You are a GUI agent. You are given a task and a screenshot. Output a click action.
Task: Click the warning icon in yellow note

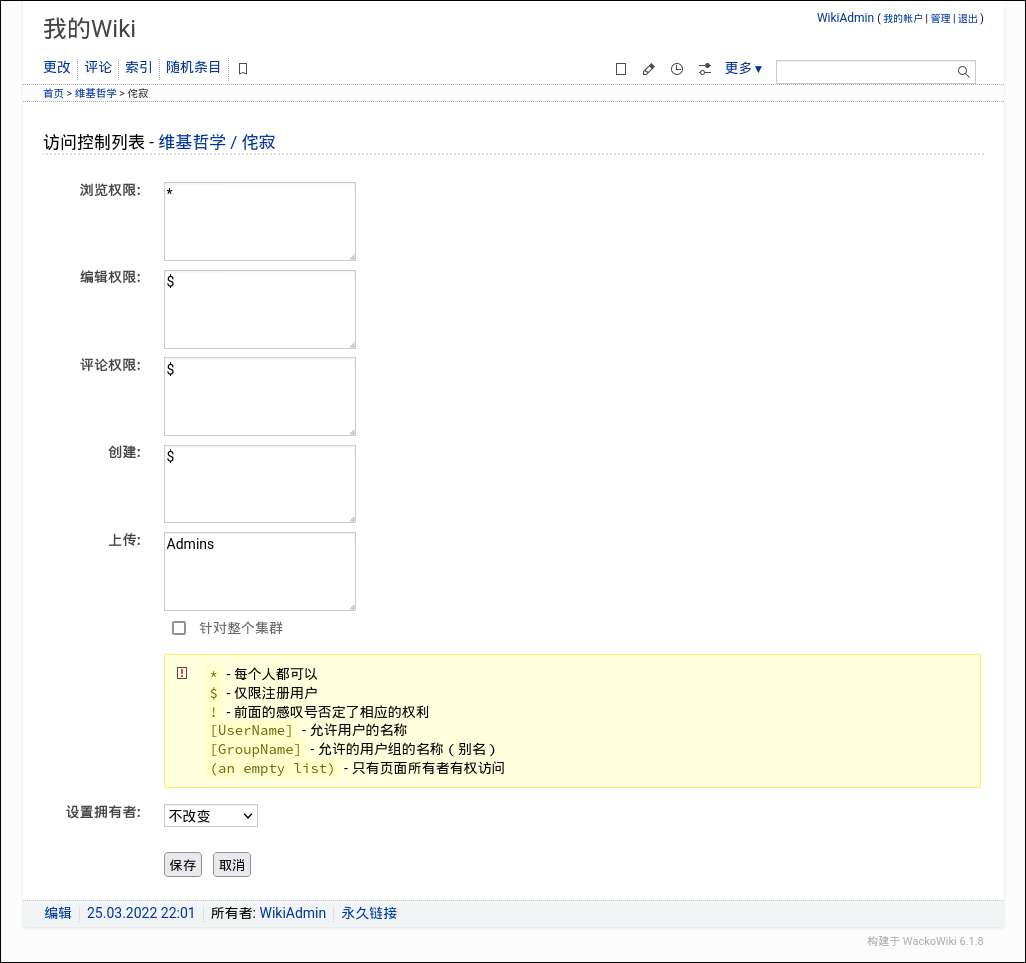point(181,673)
